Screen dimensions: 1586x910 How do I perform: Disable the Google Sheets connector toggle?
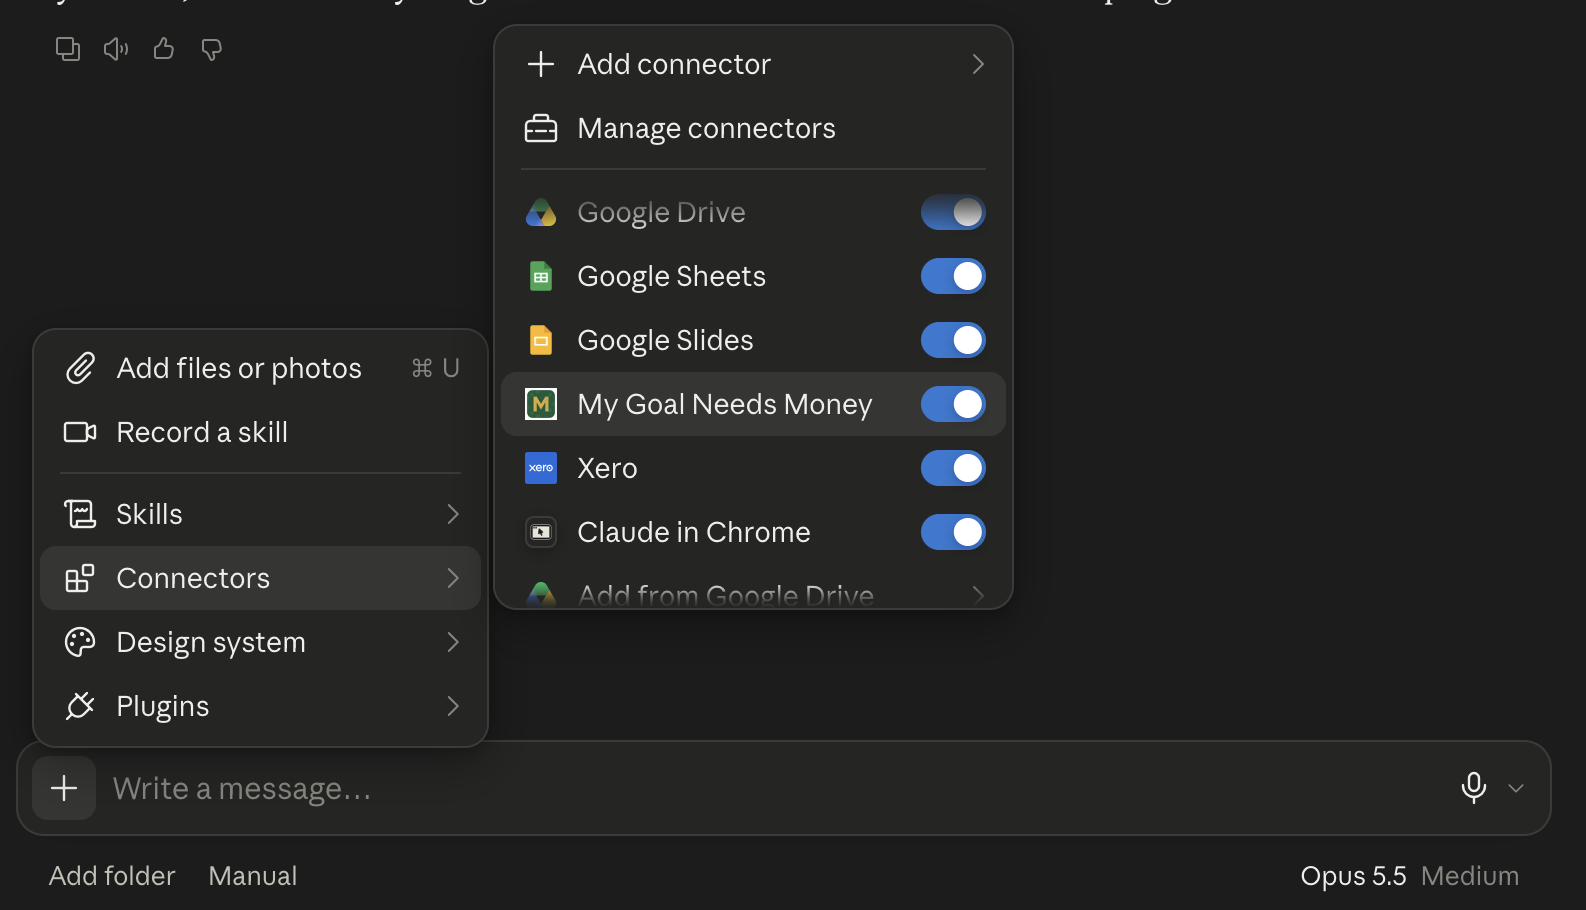[x=953, y=276]
